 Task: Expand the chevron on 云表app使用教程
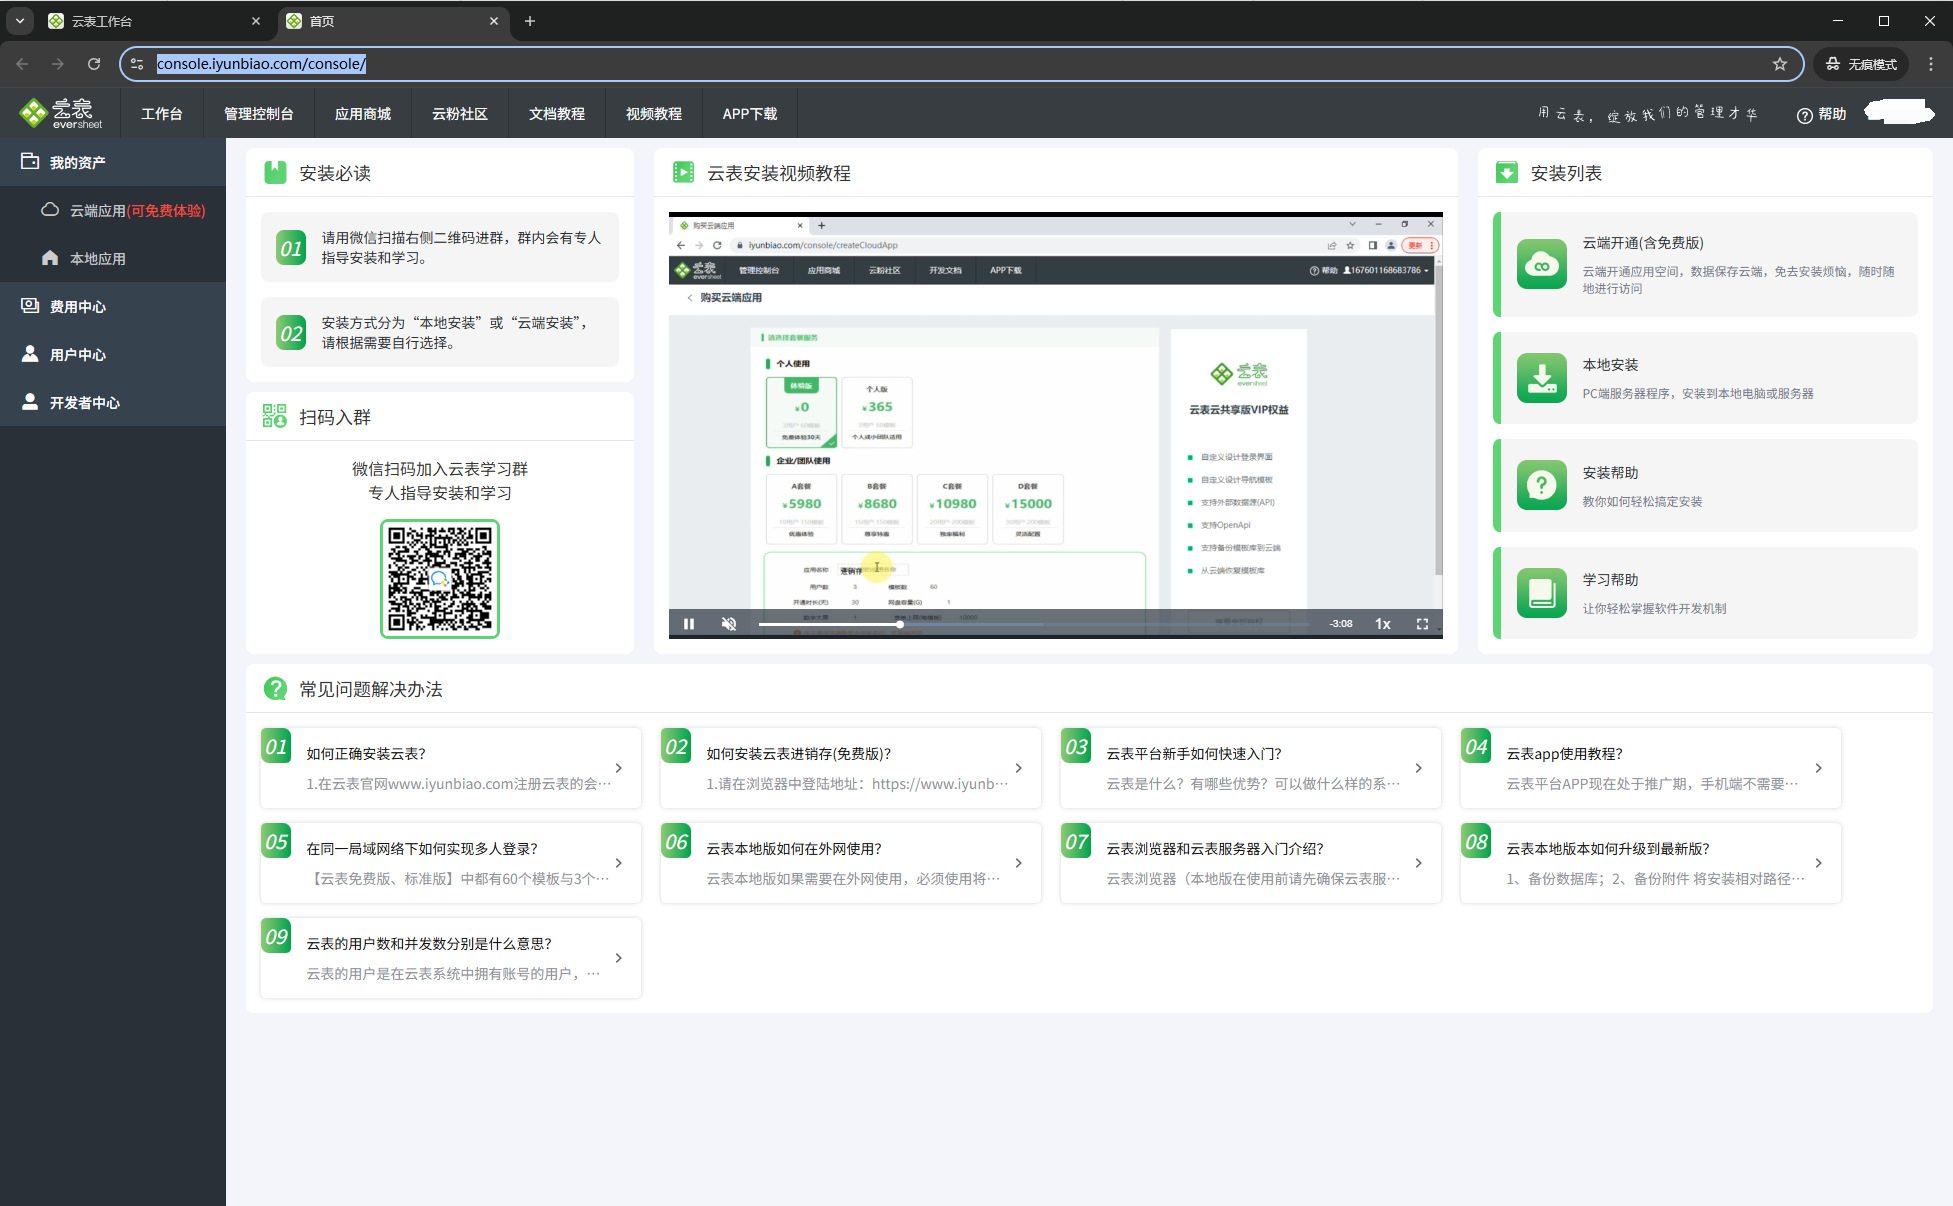pyautogui.click(x=1818, y=768)
